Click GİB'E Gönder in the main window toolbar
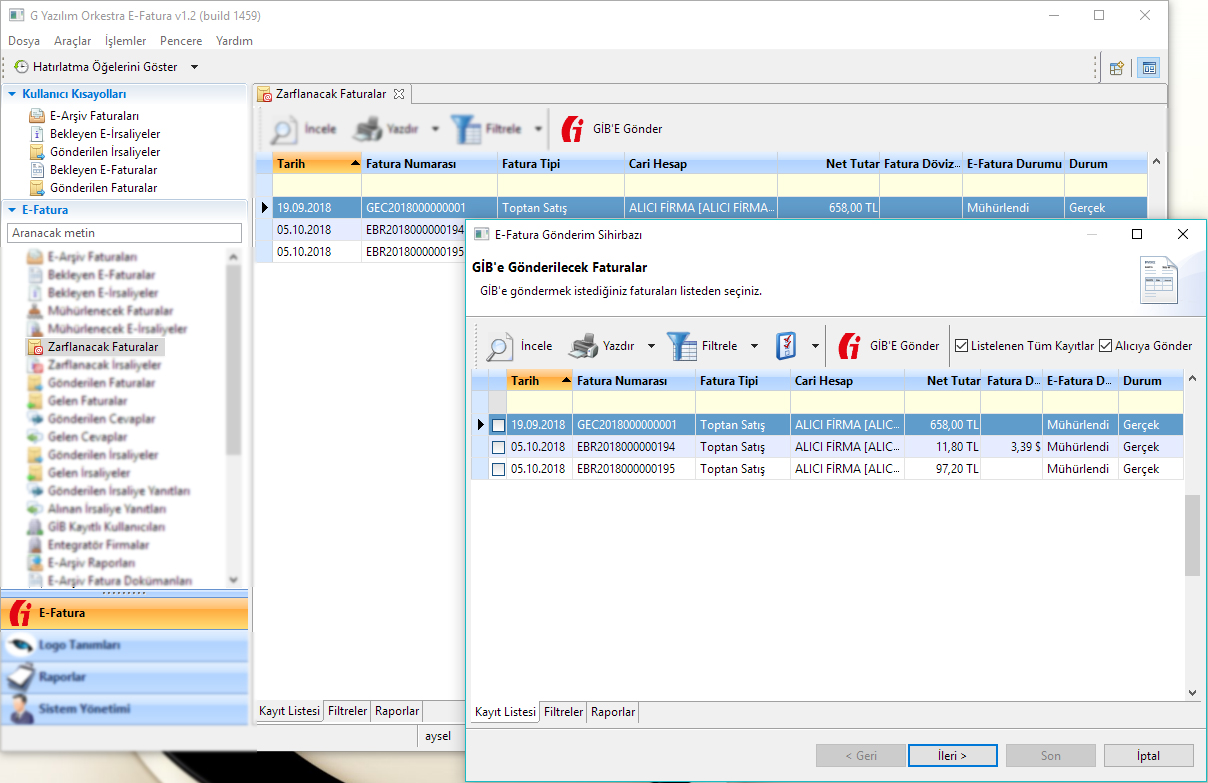Viewport: 1208px width, 783px height. pyautogui.click(x=612, y=129)
